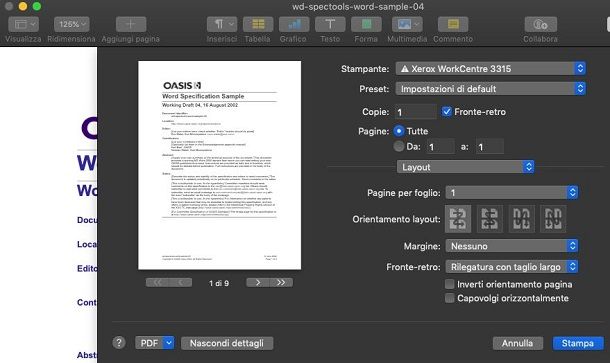Click the Commento comment icon

453,24
